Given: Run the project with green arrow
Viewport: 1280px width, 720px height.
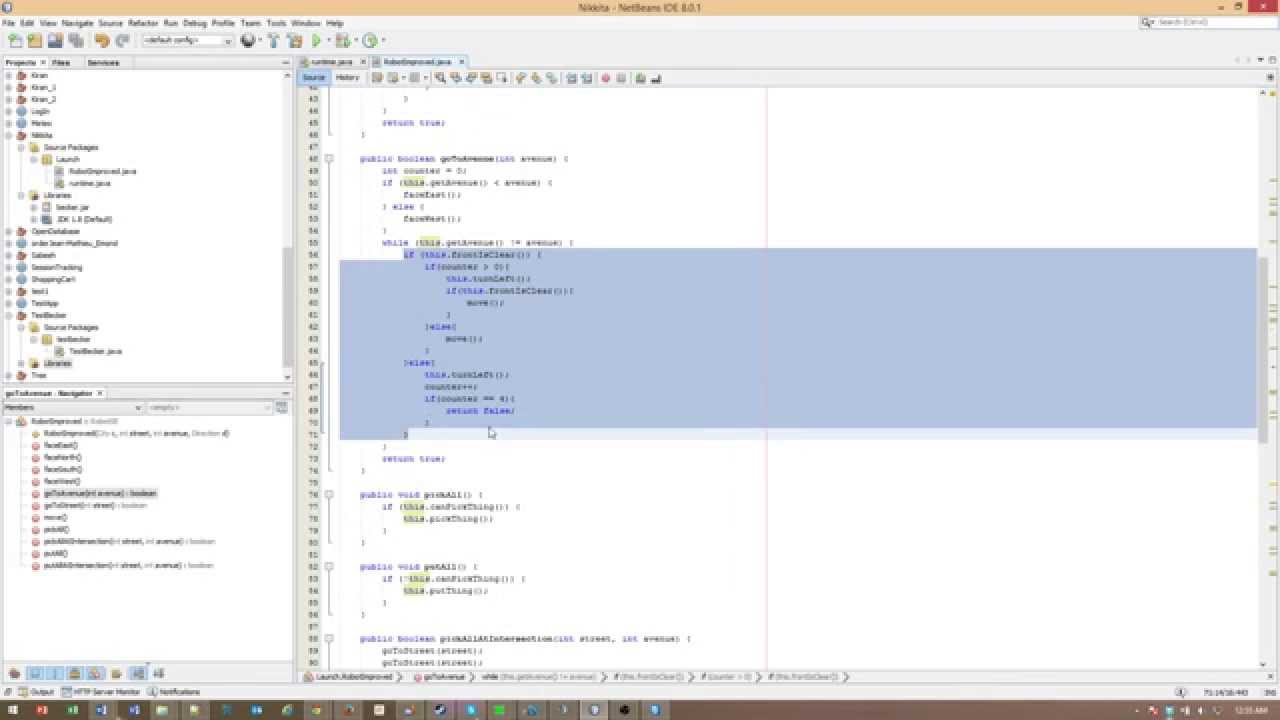Looking at the screenshot, I should pos(316,40).
